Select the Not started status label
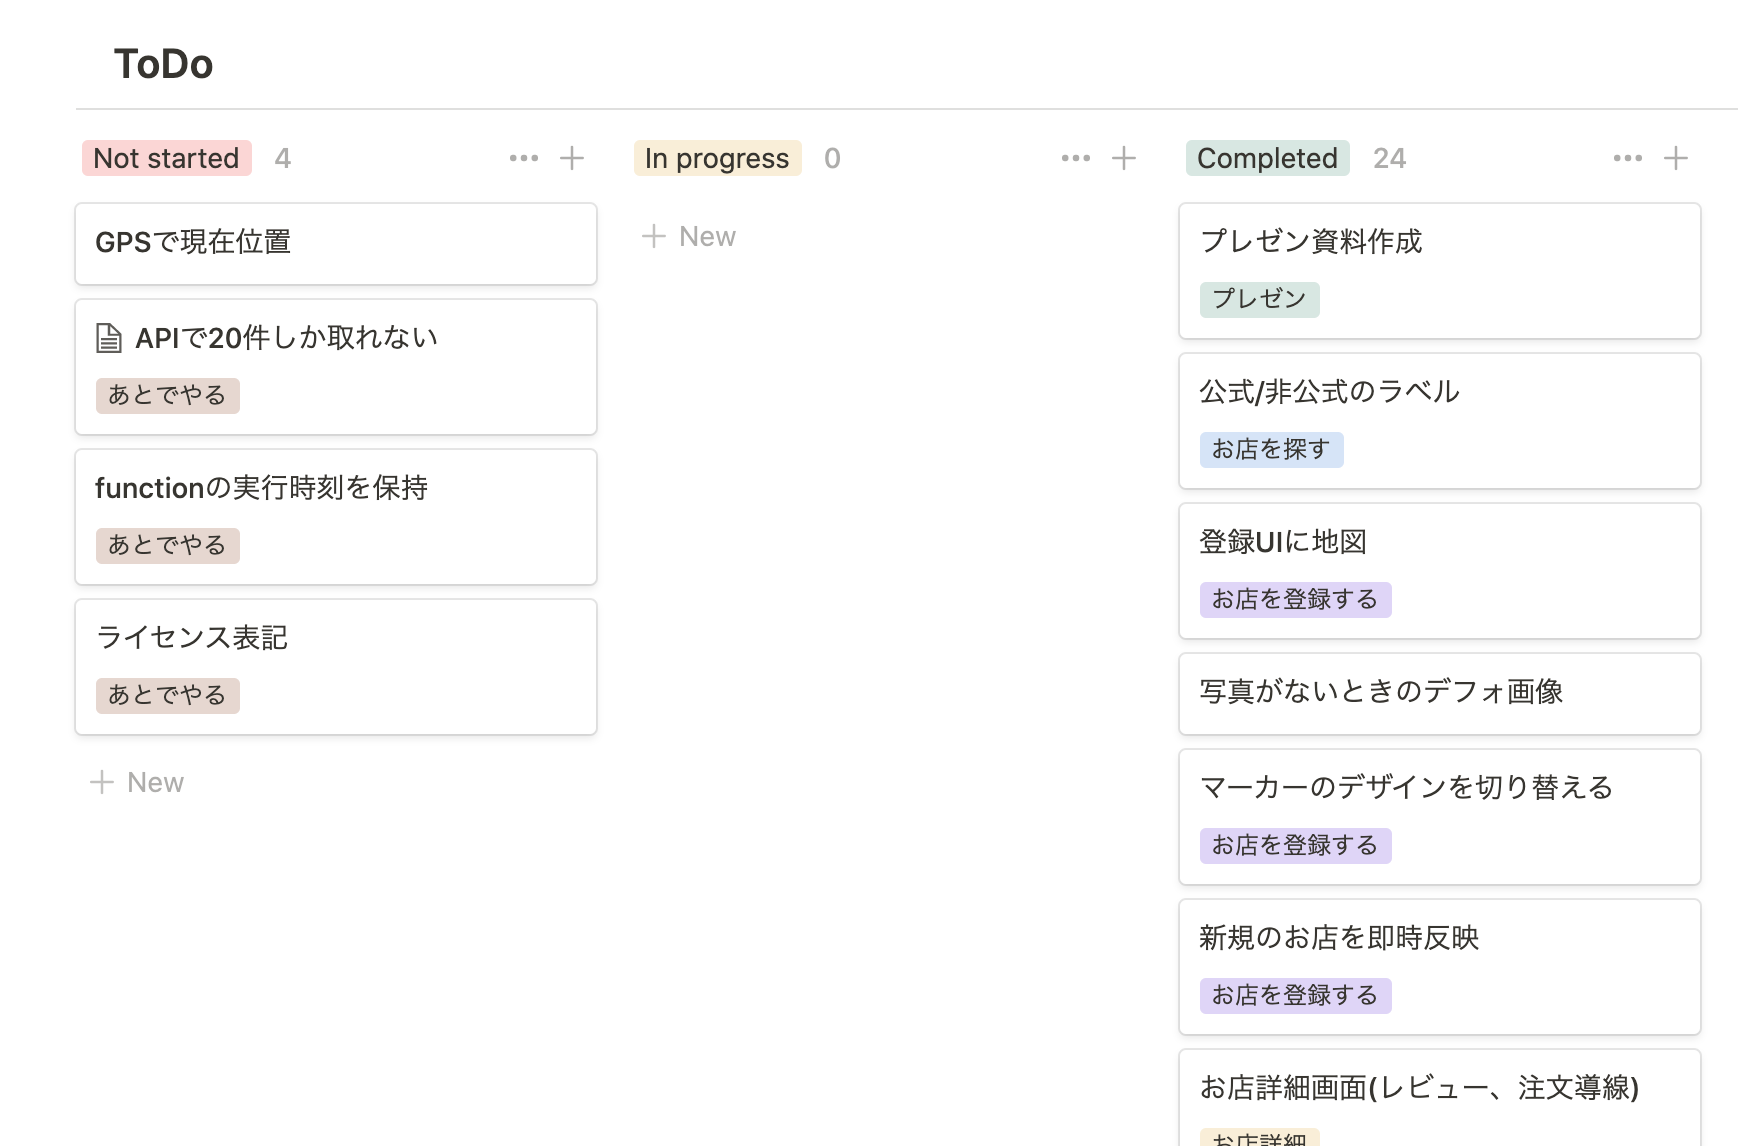The height and width of the screenshot is (1146, 1738). coord(166,158)
